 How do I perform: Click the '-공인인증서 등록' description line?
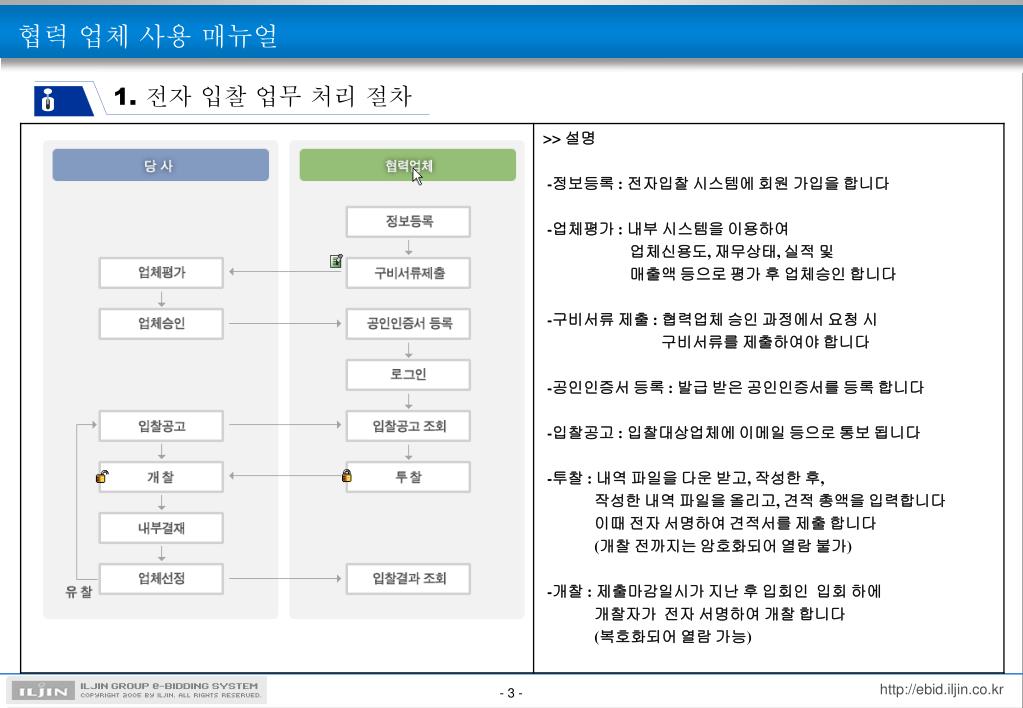pos(735,388)
